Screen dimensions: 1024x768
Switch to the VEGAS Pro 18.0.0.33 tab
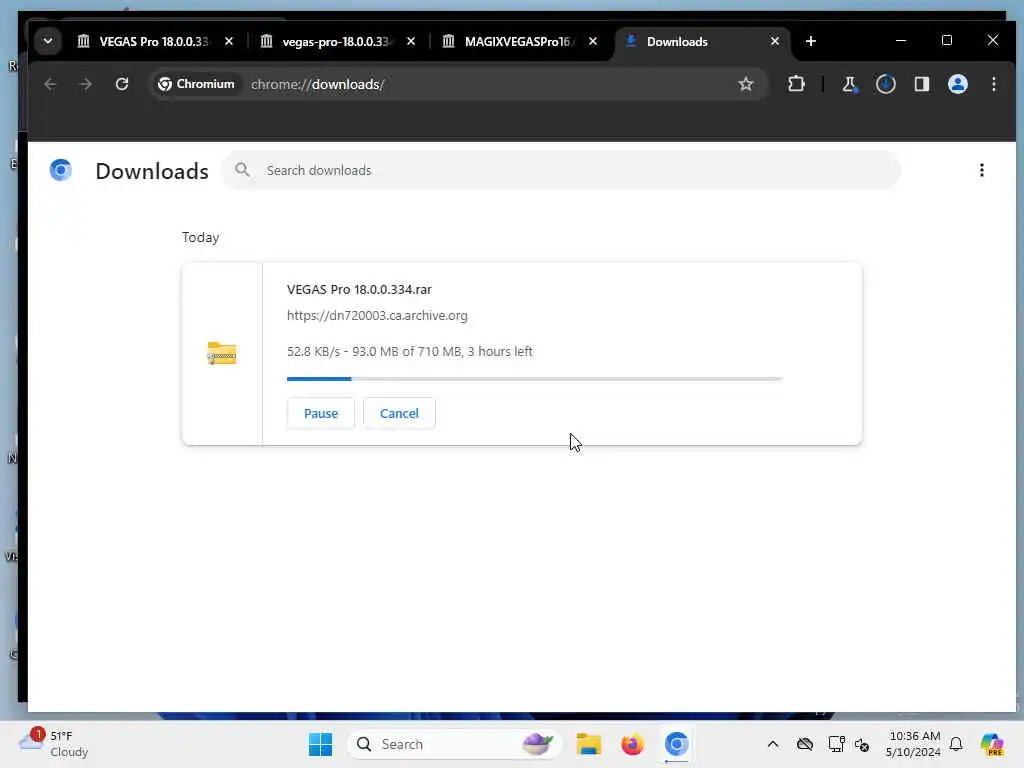point(154,41)
